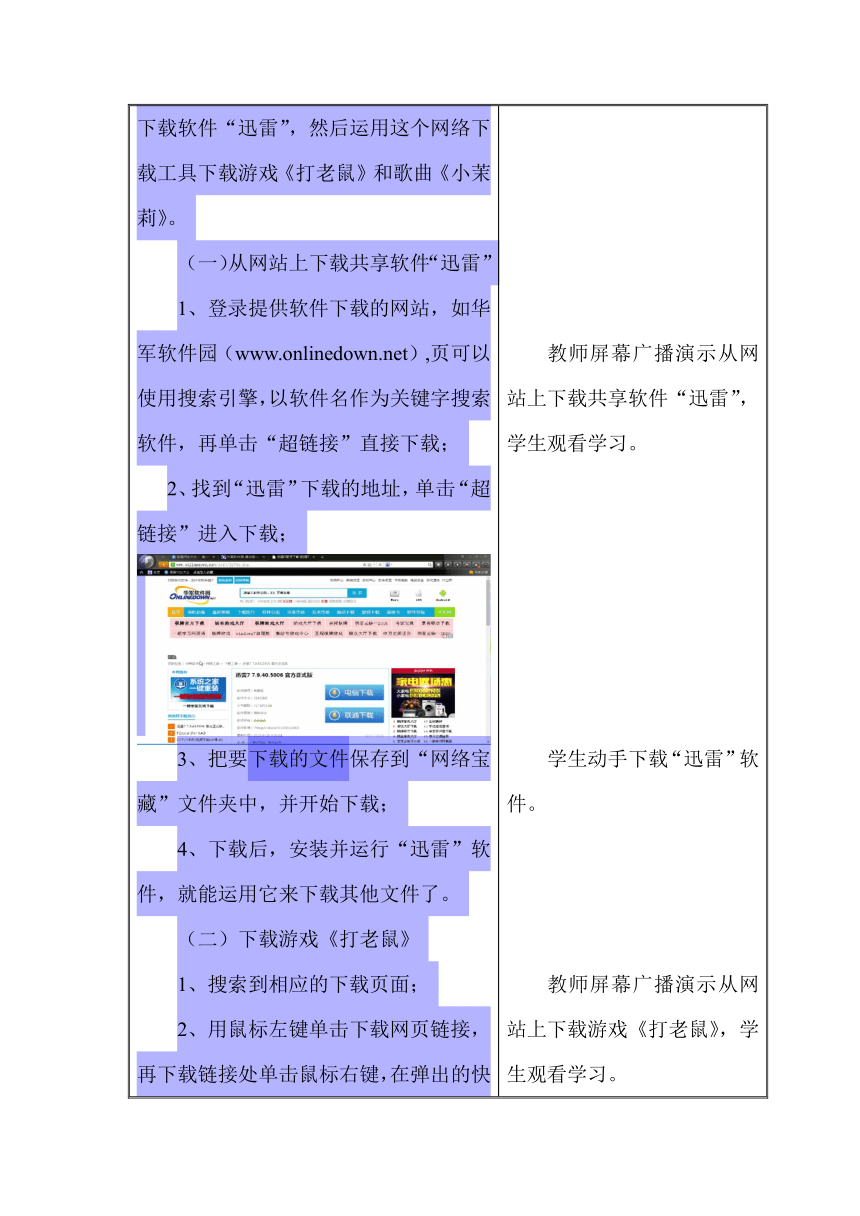Click the browser logo in the window corner
The width and height of the screenshot is (860, 1216).
(147, 563)
